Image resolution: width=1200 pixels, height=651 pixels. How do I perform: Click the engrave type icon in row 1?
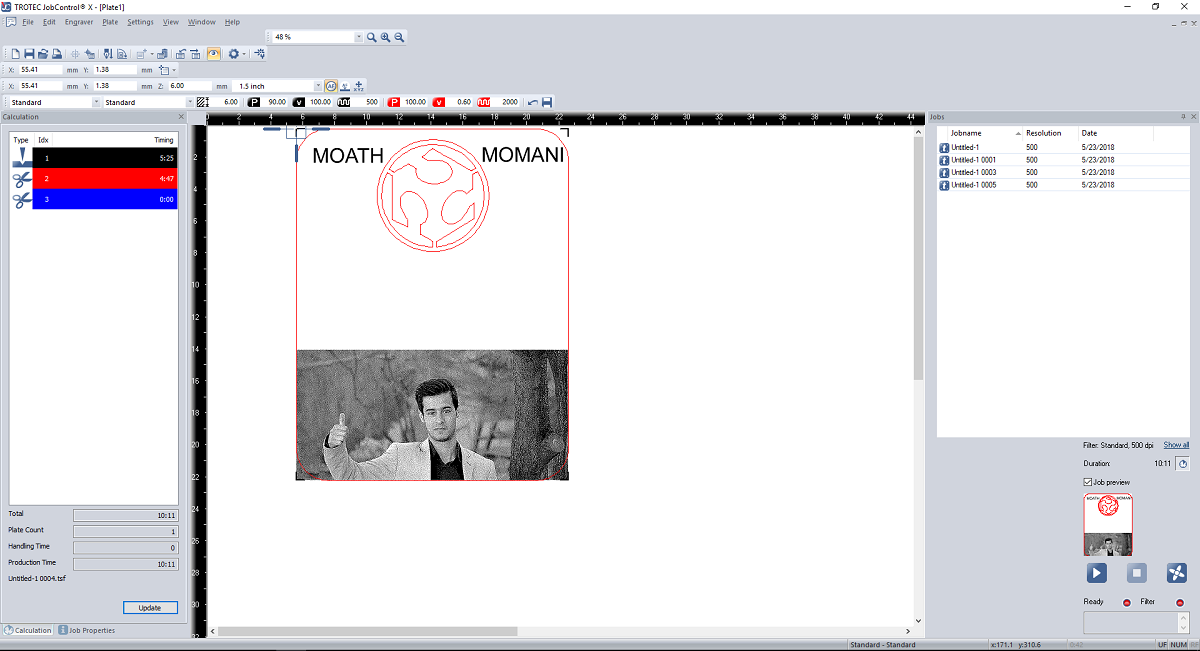(x=21, y=157)
